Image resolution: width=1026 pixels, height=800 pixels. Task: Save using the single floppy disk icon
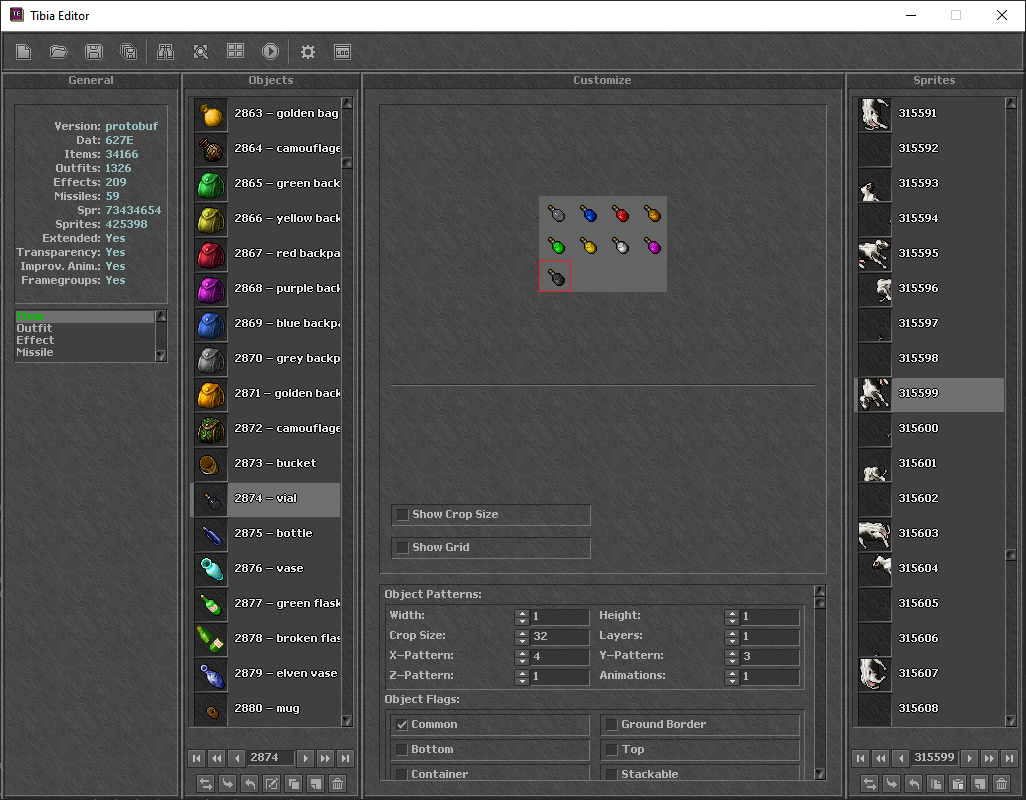(94, 52)
